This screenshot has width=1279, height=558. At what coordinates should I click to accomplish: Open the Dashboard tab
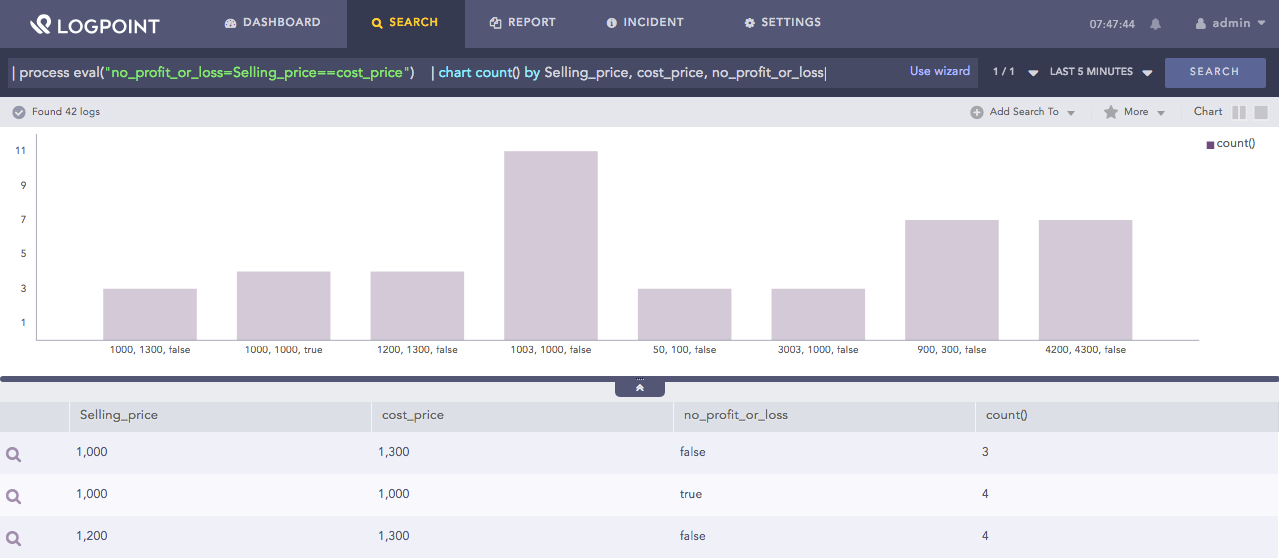(x=272, y=22)
